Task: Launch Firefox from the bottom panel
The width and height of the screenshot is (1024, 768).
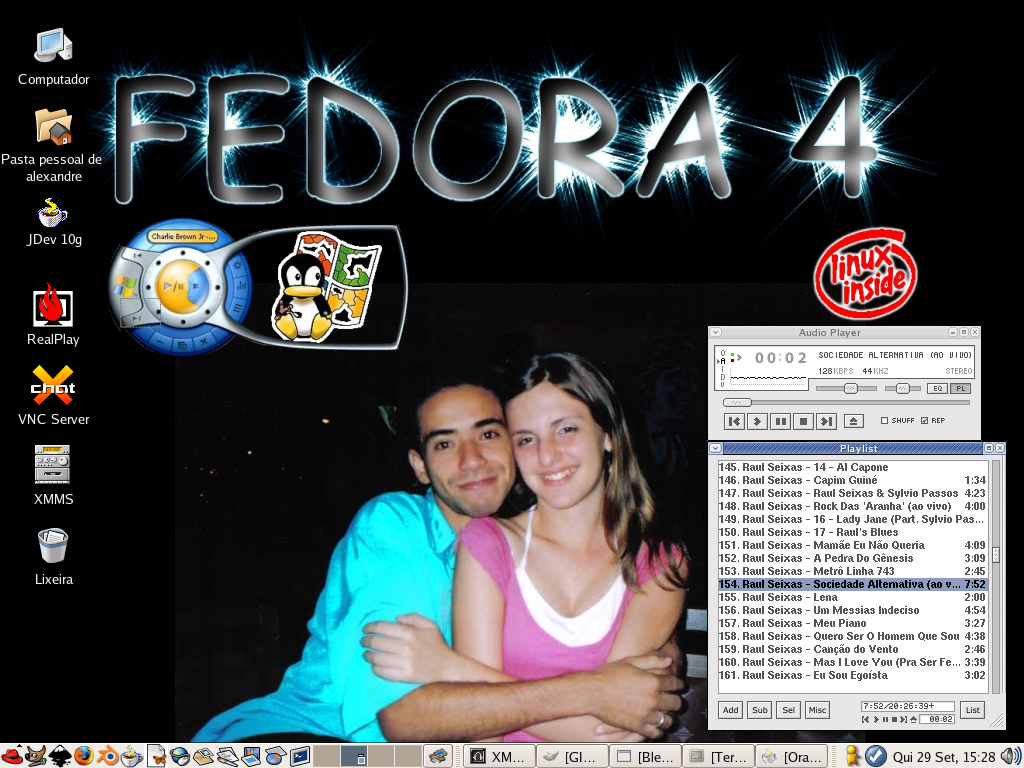Action: tap(84, 756)
